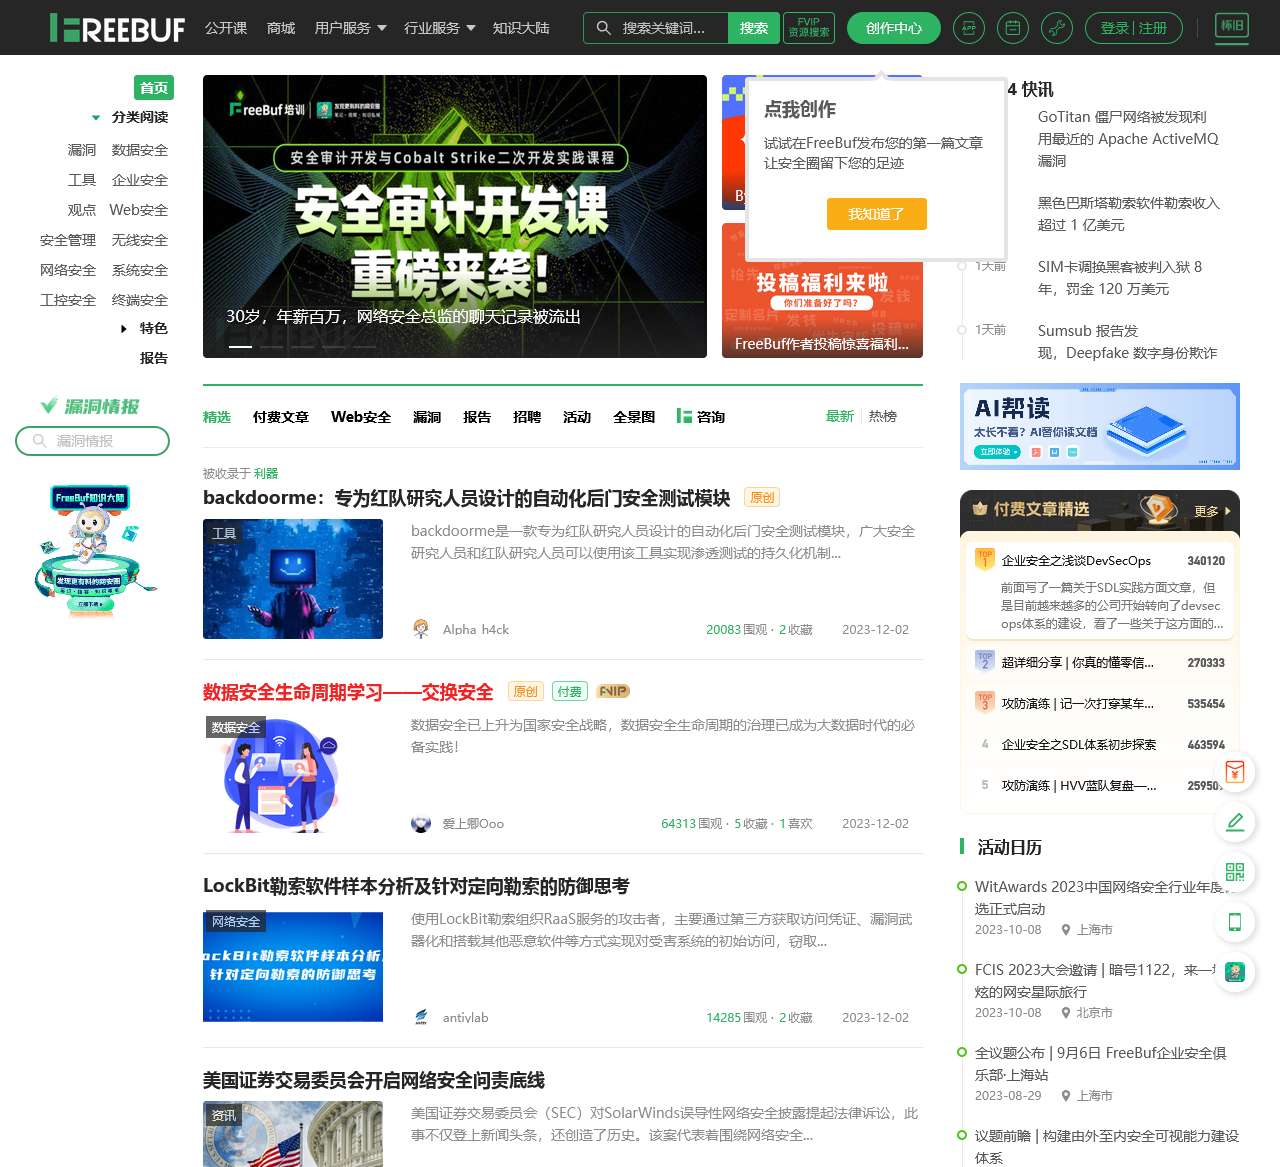The image size is (1280, 1167).
Task: Open the 投稿福利来啦 banner
Action: pos(822,290)
